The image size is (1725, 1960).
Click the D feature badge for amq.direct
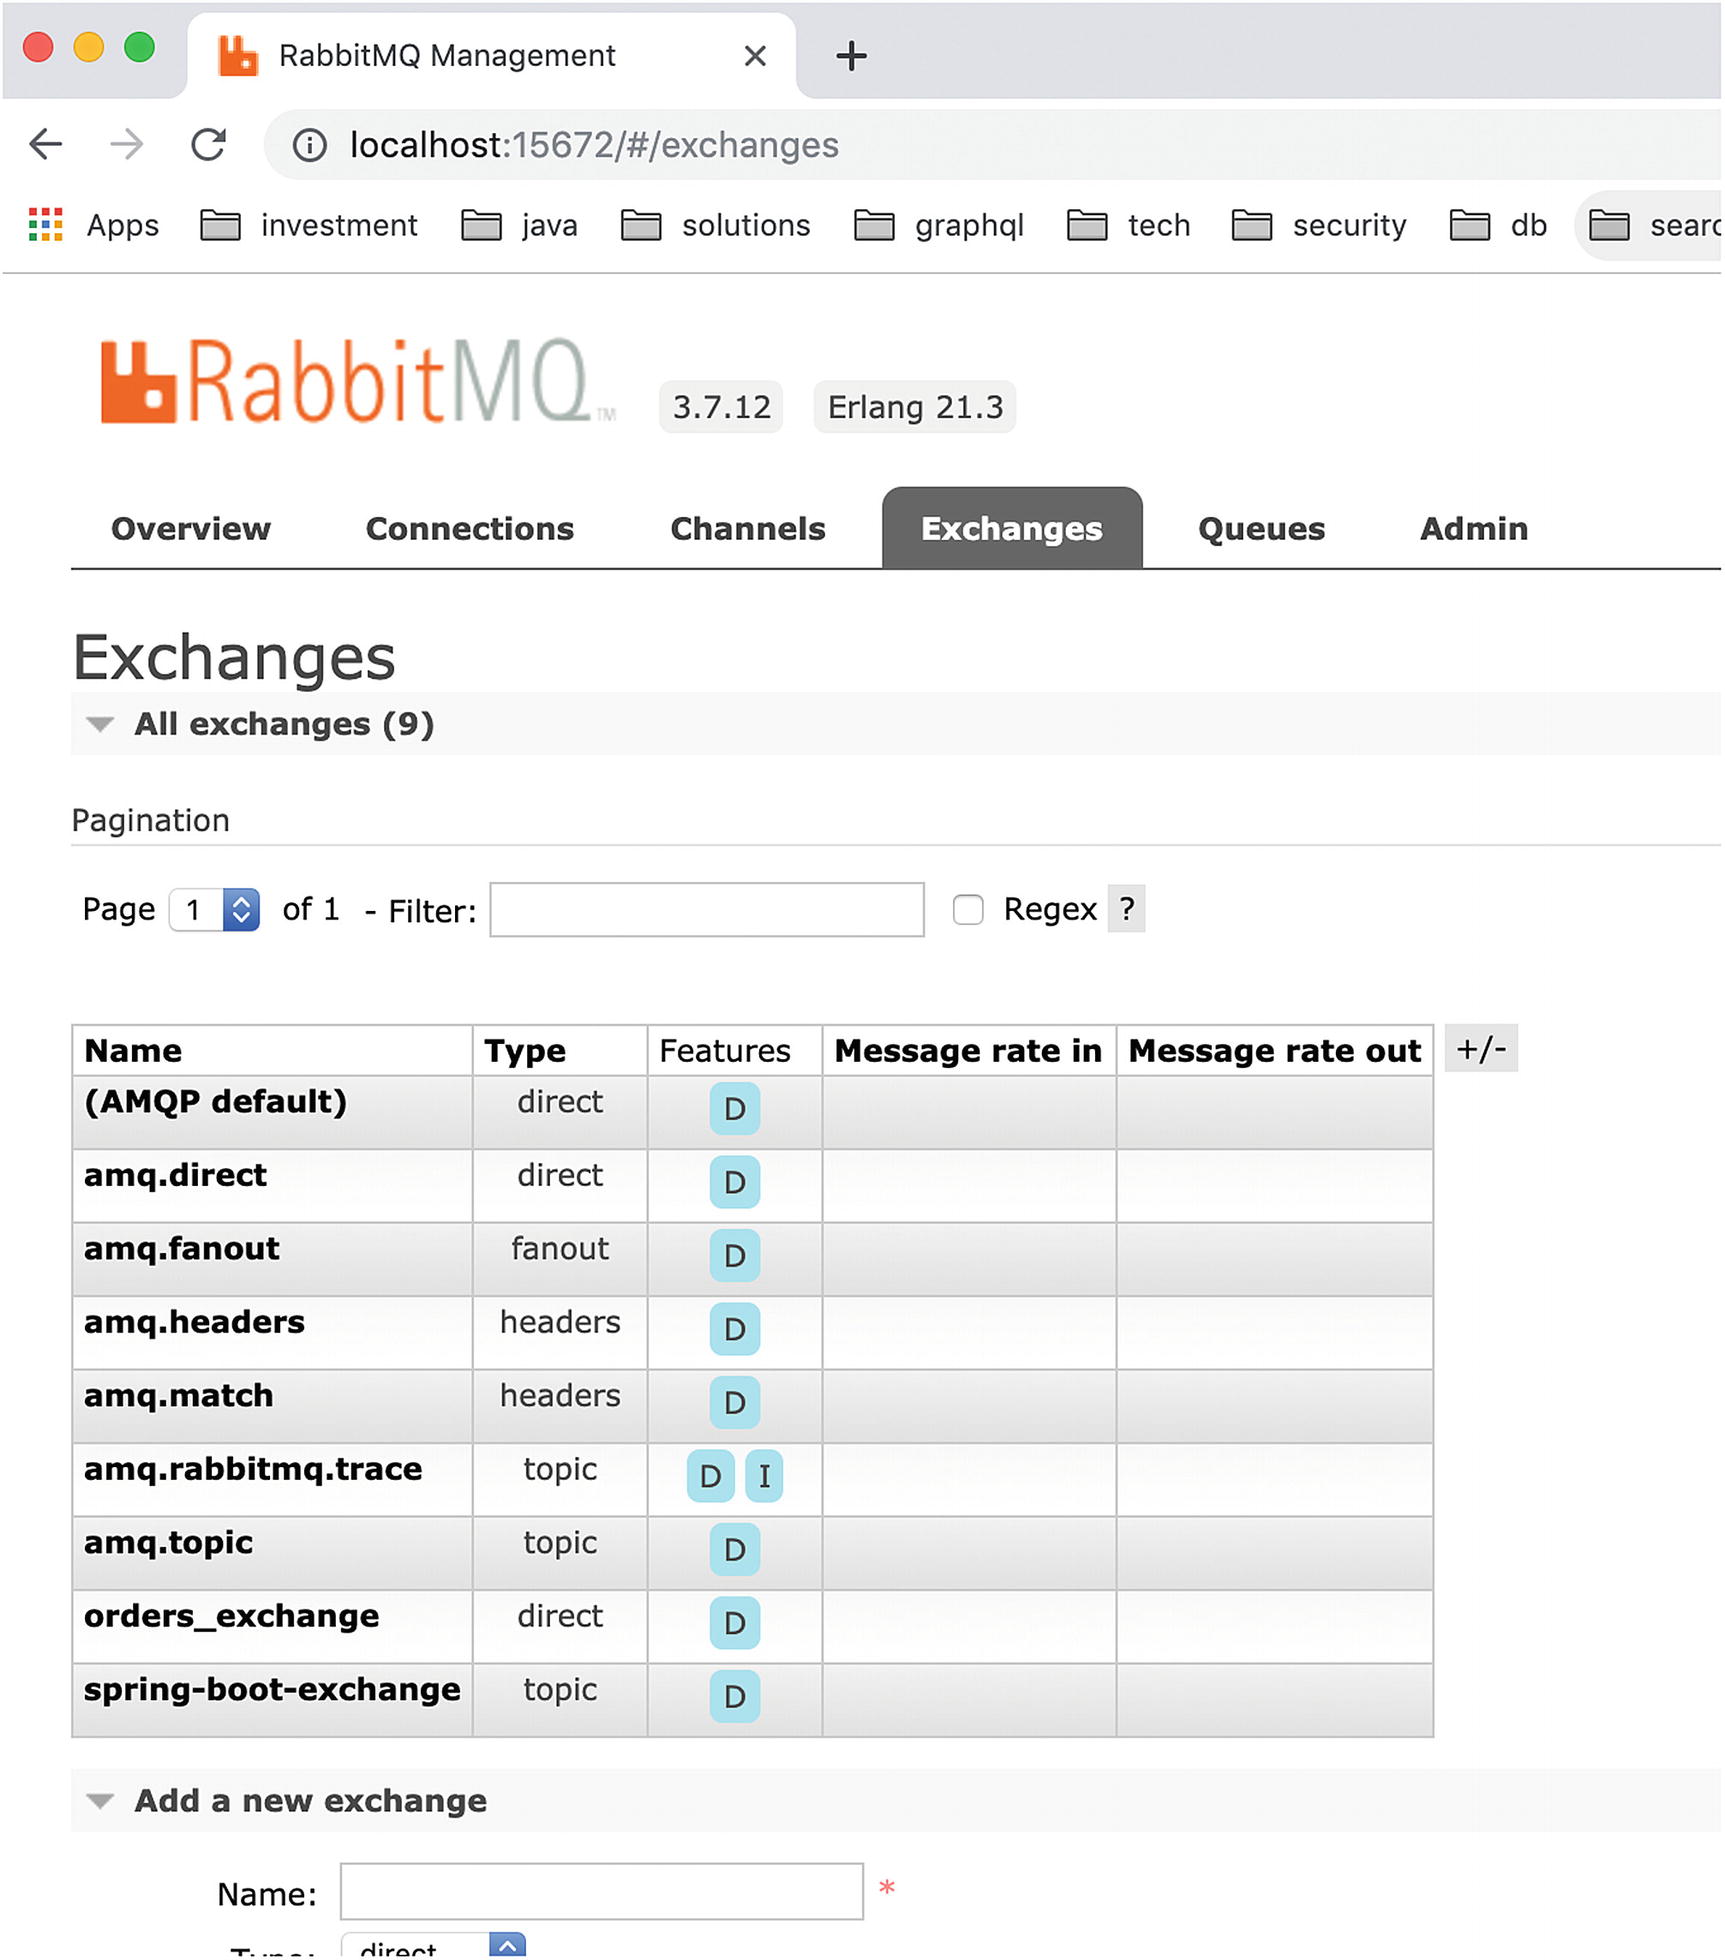point(734,1182)
